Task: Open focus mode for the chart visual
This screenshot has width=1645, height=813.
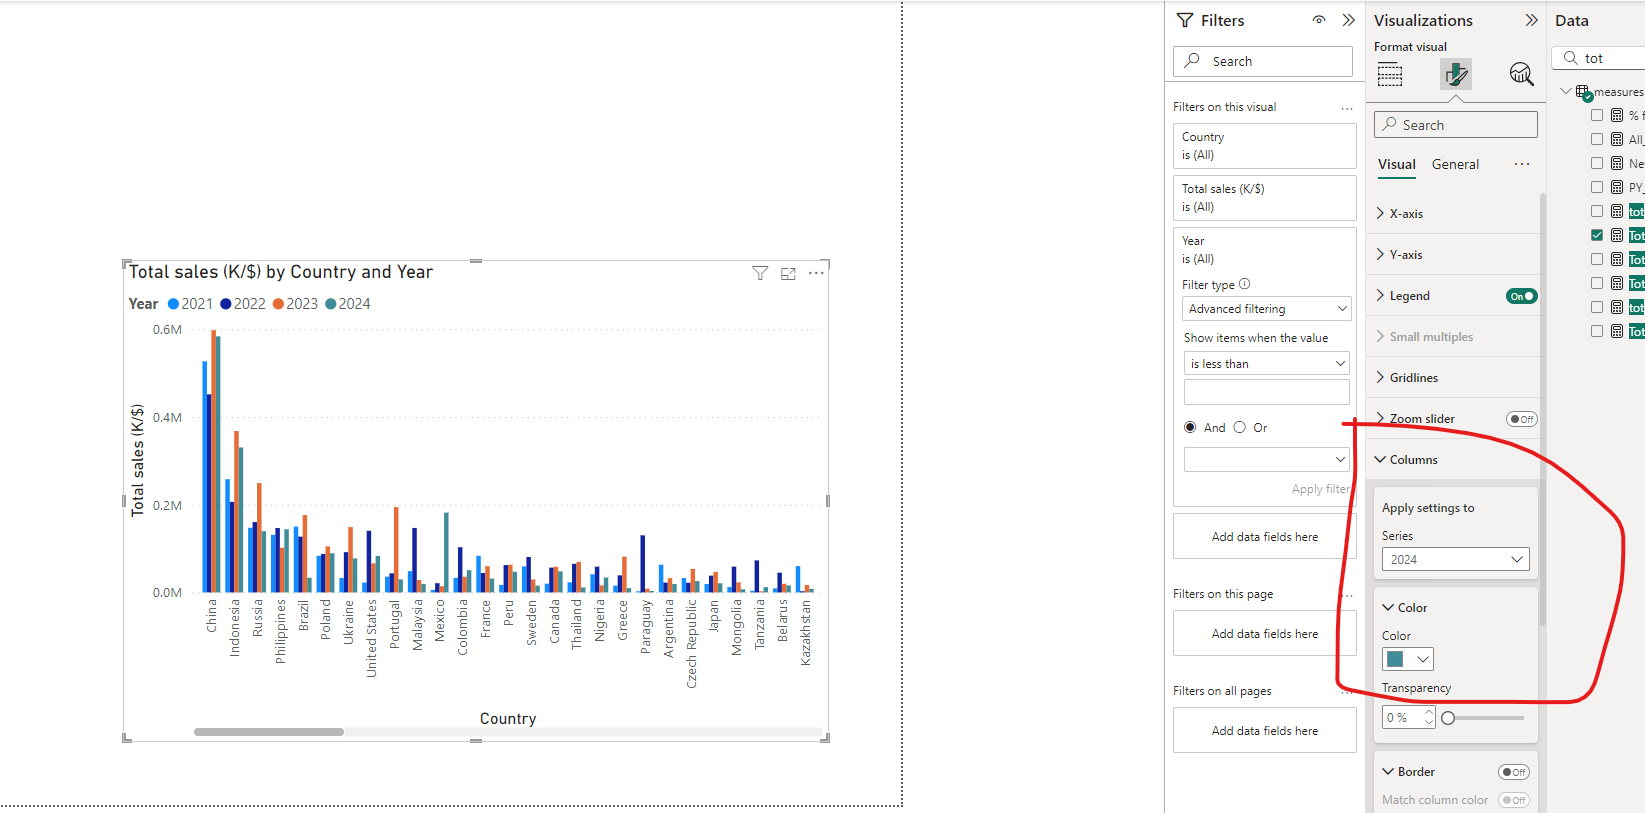Action: (x=788, y=273)
